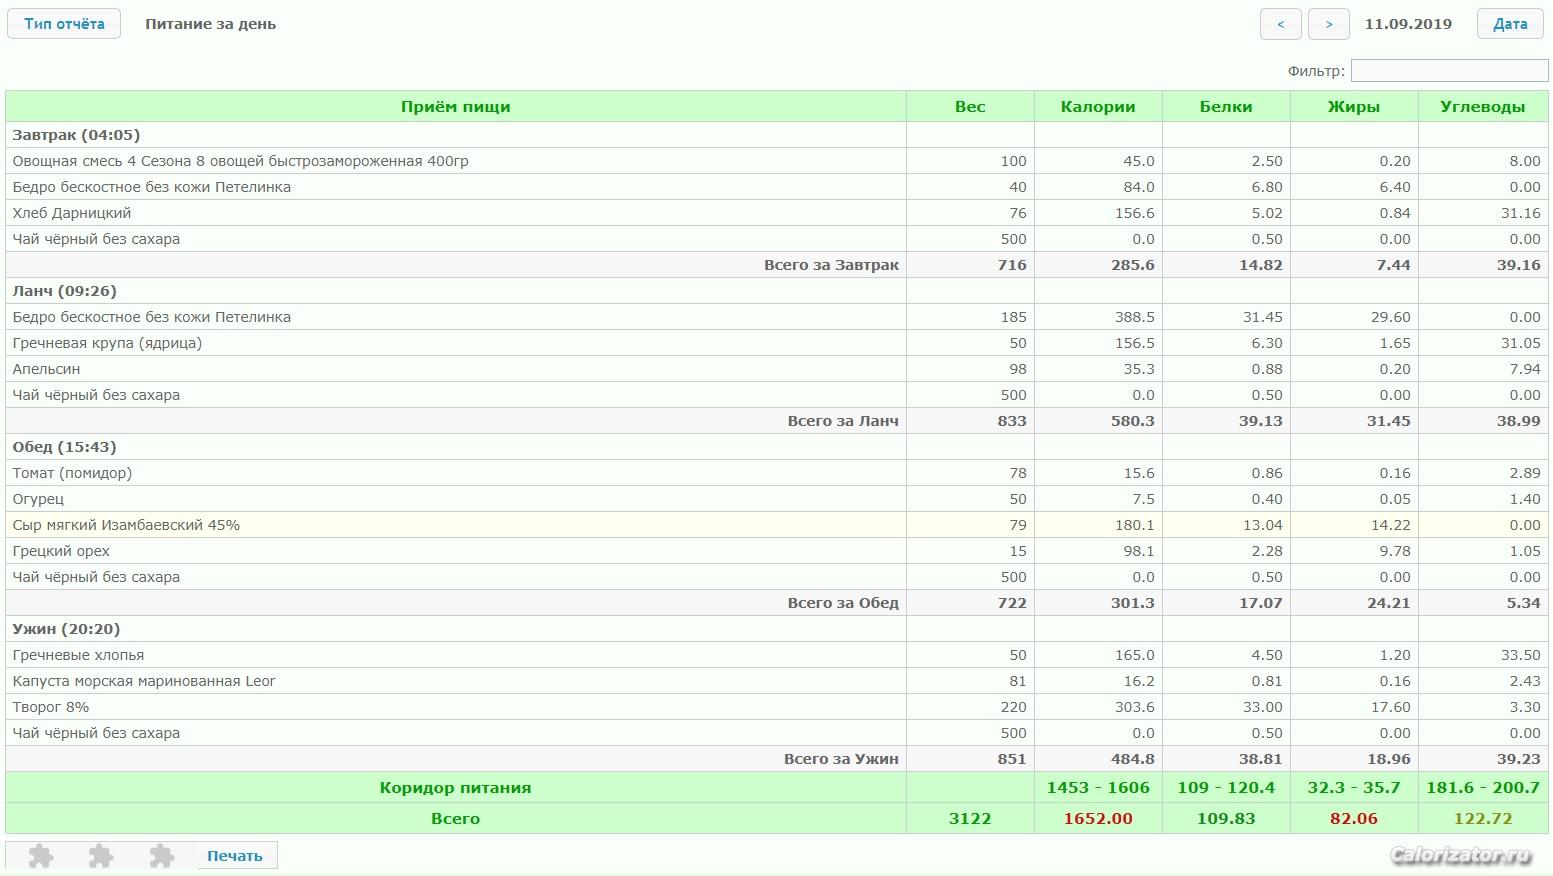Focus the Фильтр input field

[x=1450, y=71]
